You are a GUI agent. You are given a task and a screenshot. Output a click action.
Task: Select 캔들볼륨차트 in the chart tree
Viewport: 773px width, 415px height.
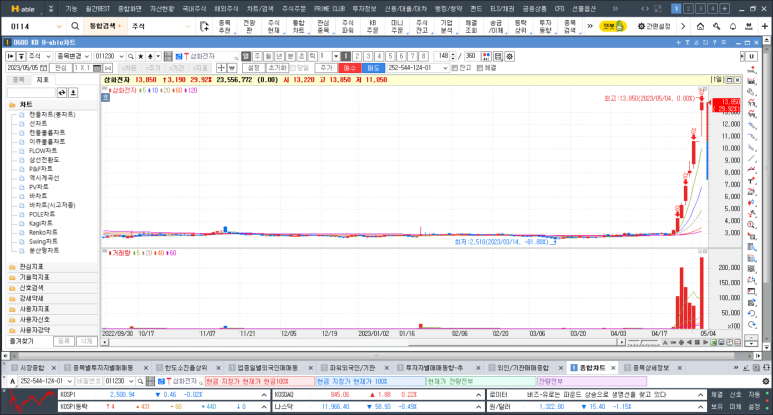point(47,133)
